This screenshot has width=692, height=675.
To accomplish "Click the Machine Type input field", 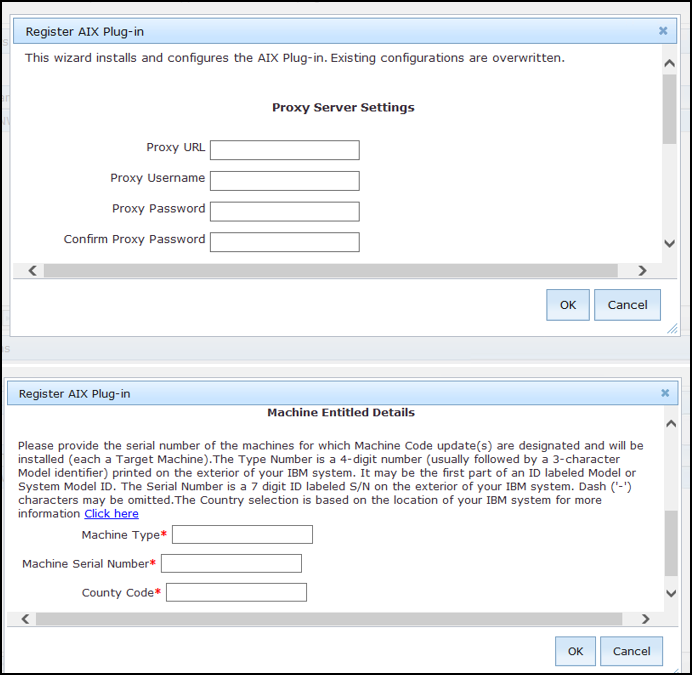I will tap(242, 535).
